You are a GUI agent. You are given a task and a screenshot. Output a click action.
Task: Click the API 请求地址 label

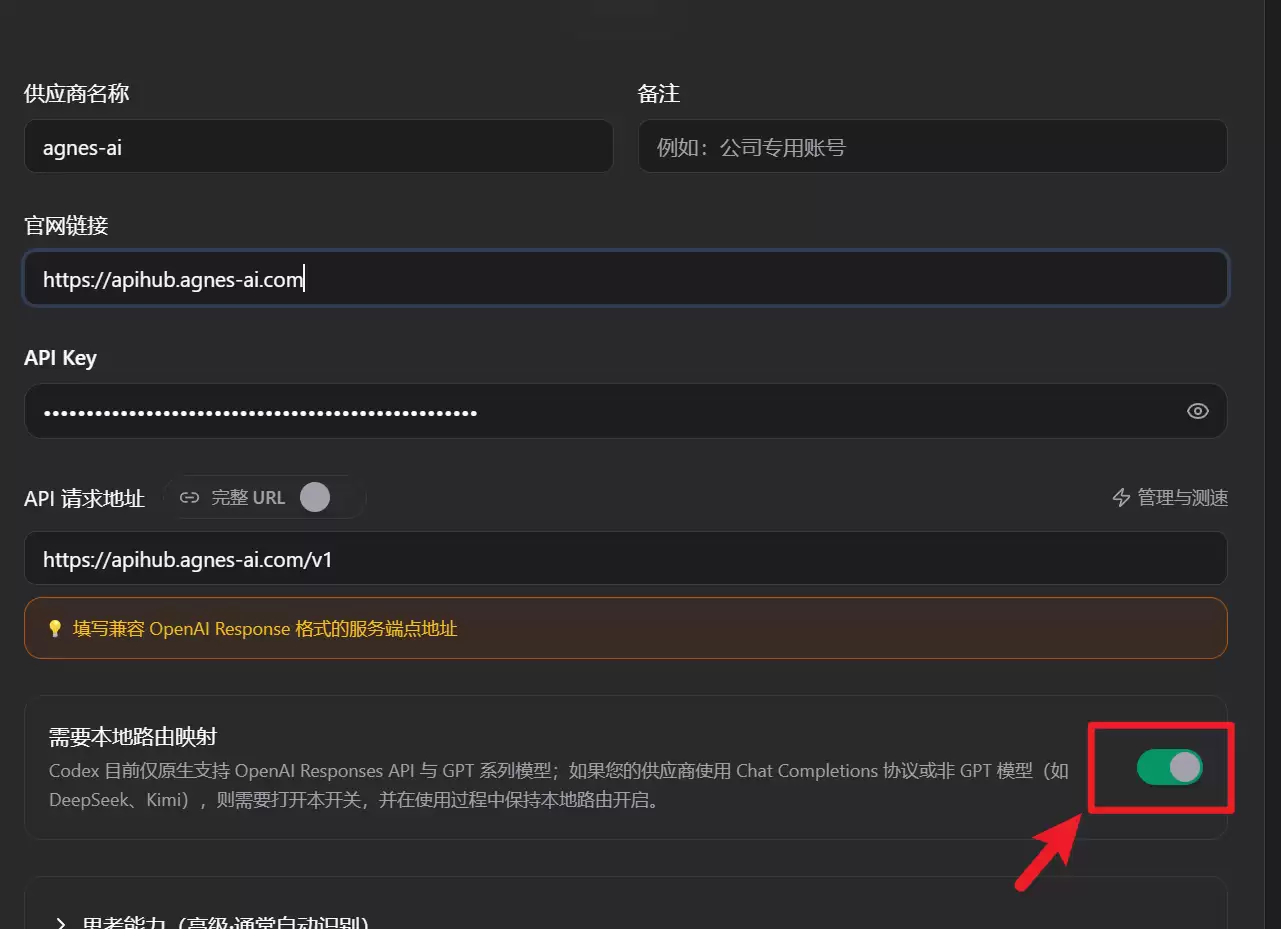[85, 498]
